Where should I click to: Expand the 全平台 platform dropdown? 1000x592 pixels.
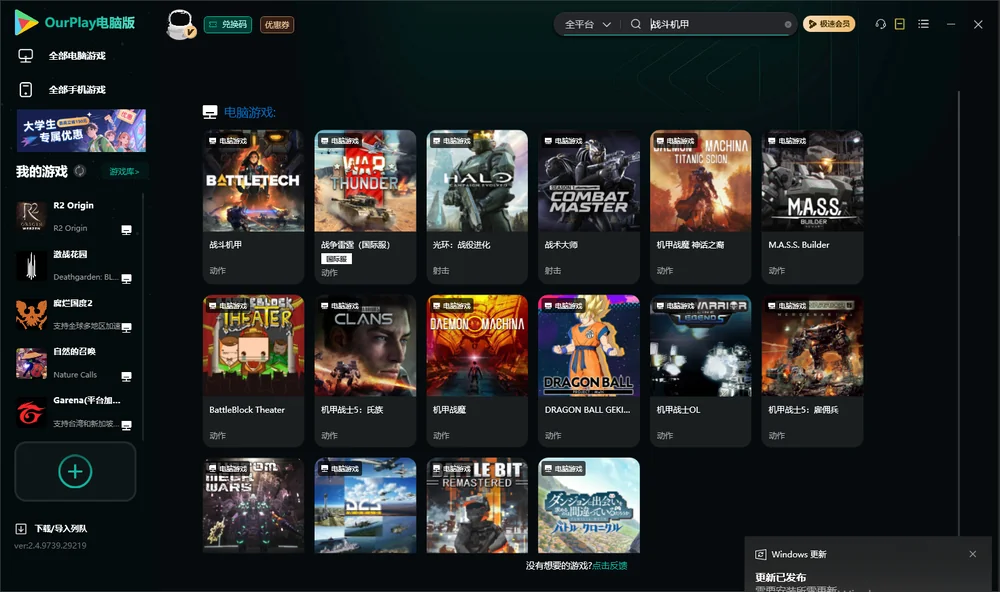(587, 24)
